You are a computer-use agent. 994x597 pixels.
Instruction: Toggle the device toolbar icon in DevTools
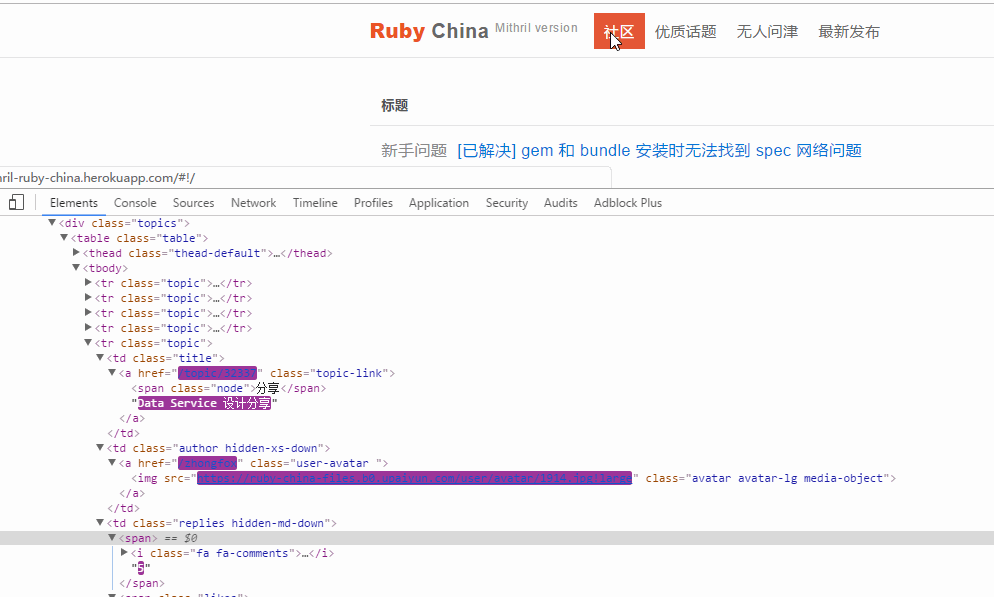16,202
